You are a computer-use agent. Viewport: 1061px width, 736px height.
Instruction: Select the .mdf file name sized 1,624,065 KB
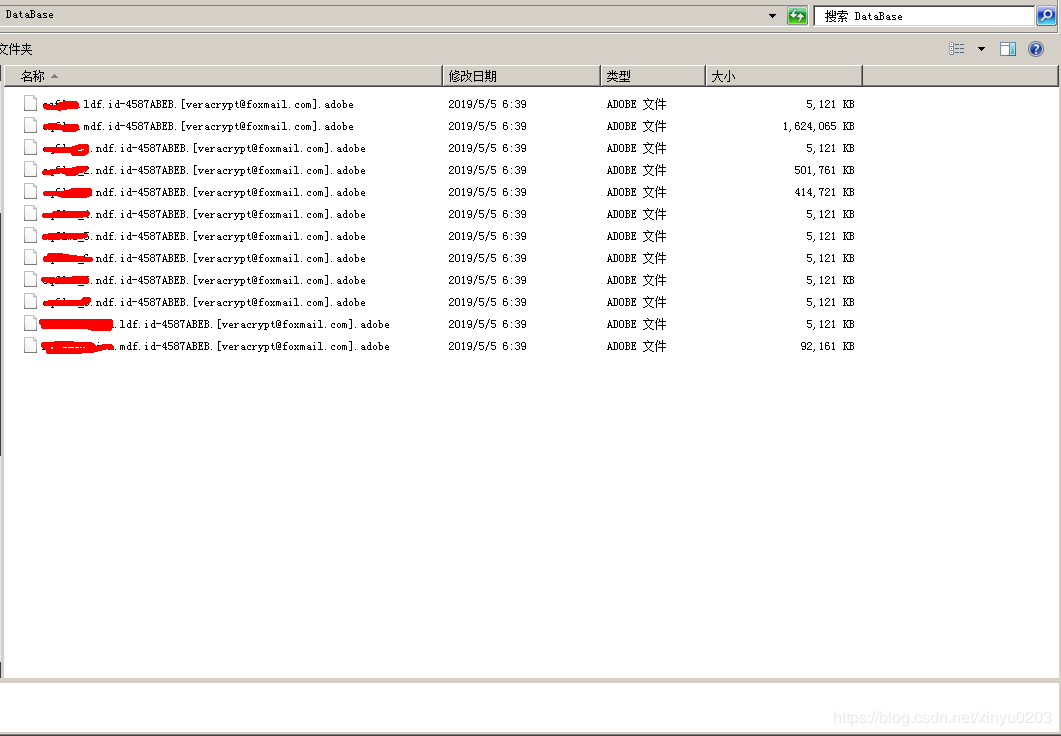(198, 126)
